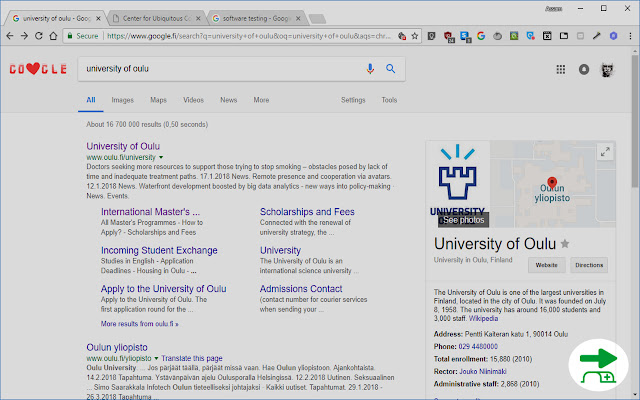
Task: Click the Directions button
Action: [589, 265]
